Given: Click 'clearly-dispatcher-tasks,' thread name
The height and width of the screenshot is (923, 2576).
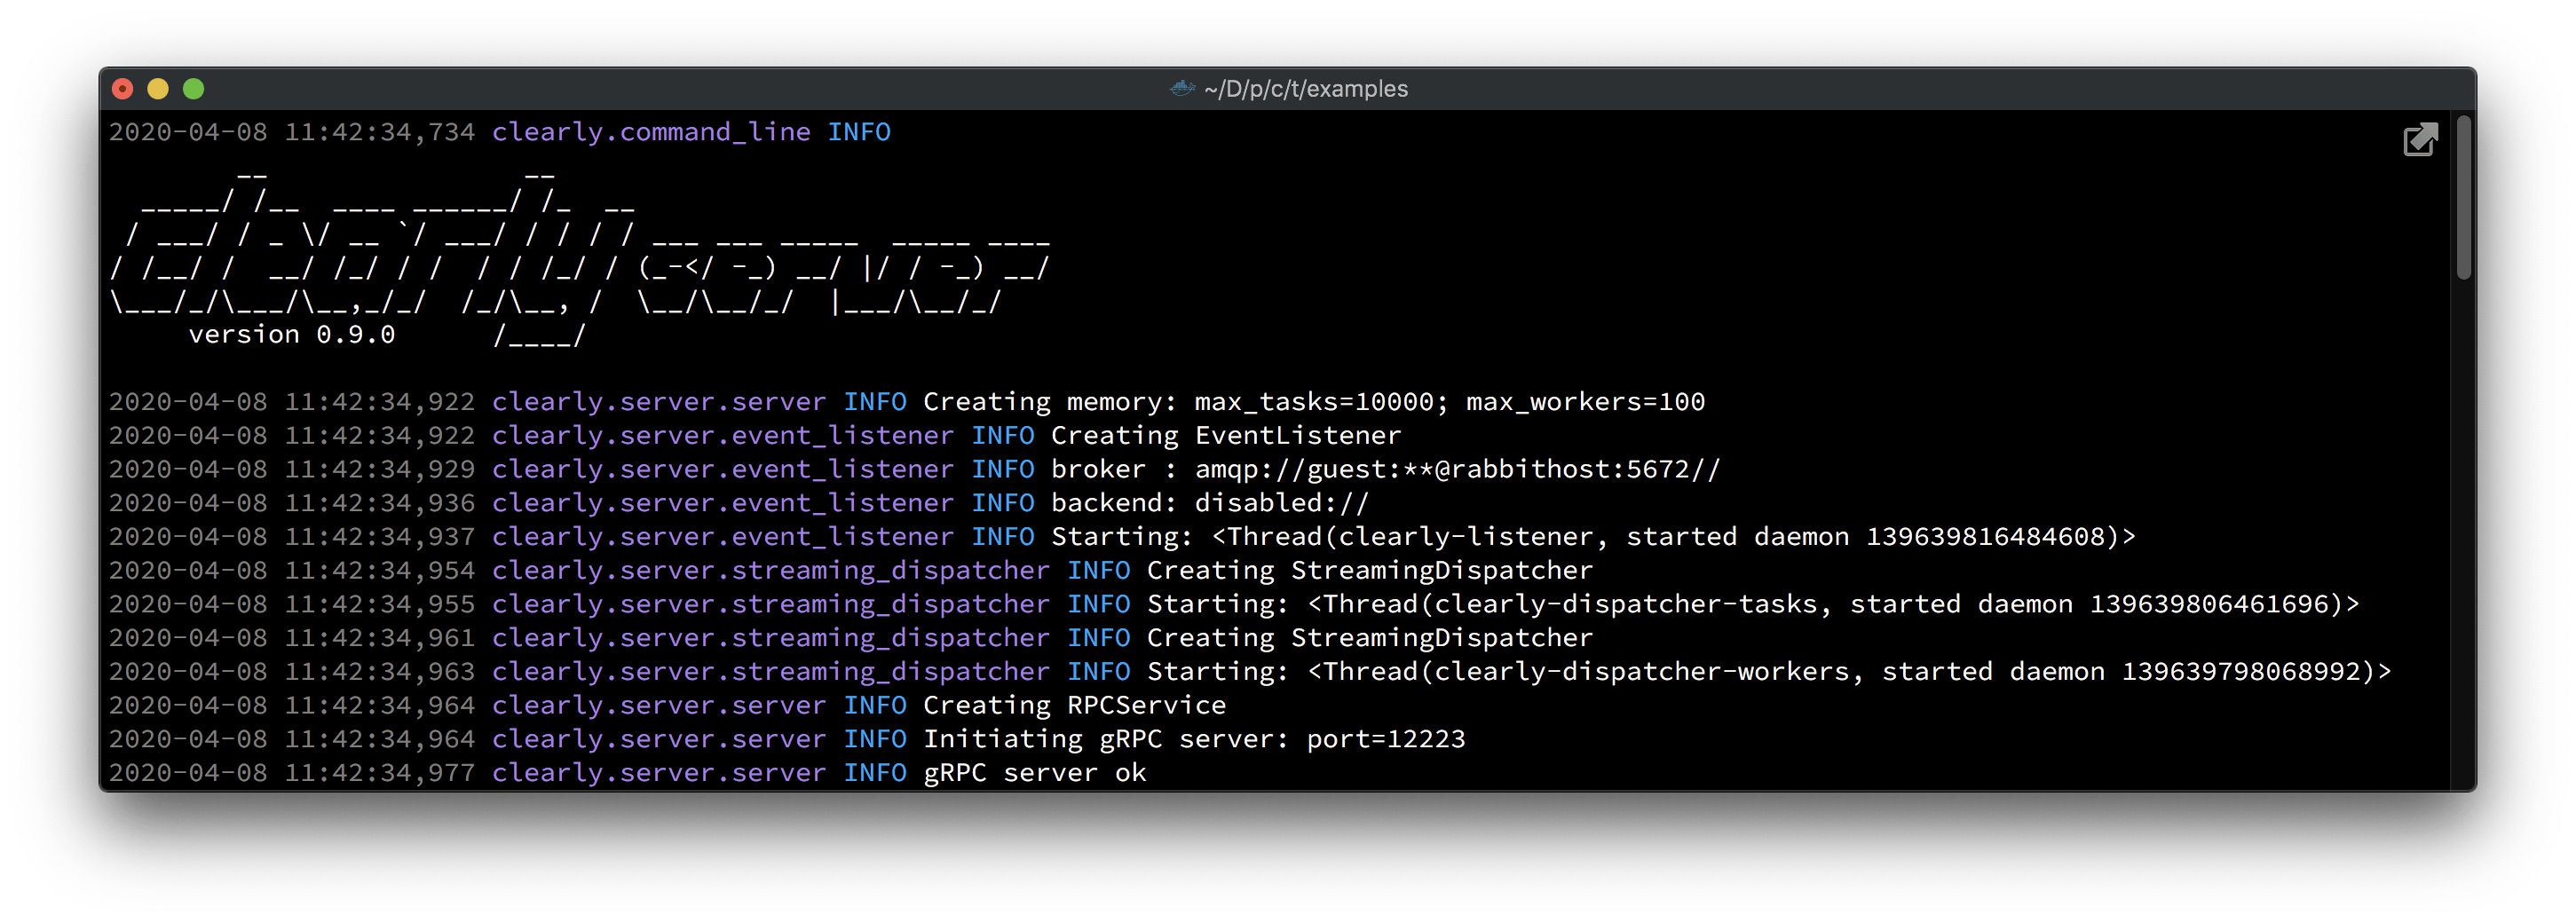Looking at the screenshot, I should (1633, 604).
